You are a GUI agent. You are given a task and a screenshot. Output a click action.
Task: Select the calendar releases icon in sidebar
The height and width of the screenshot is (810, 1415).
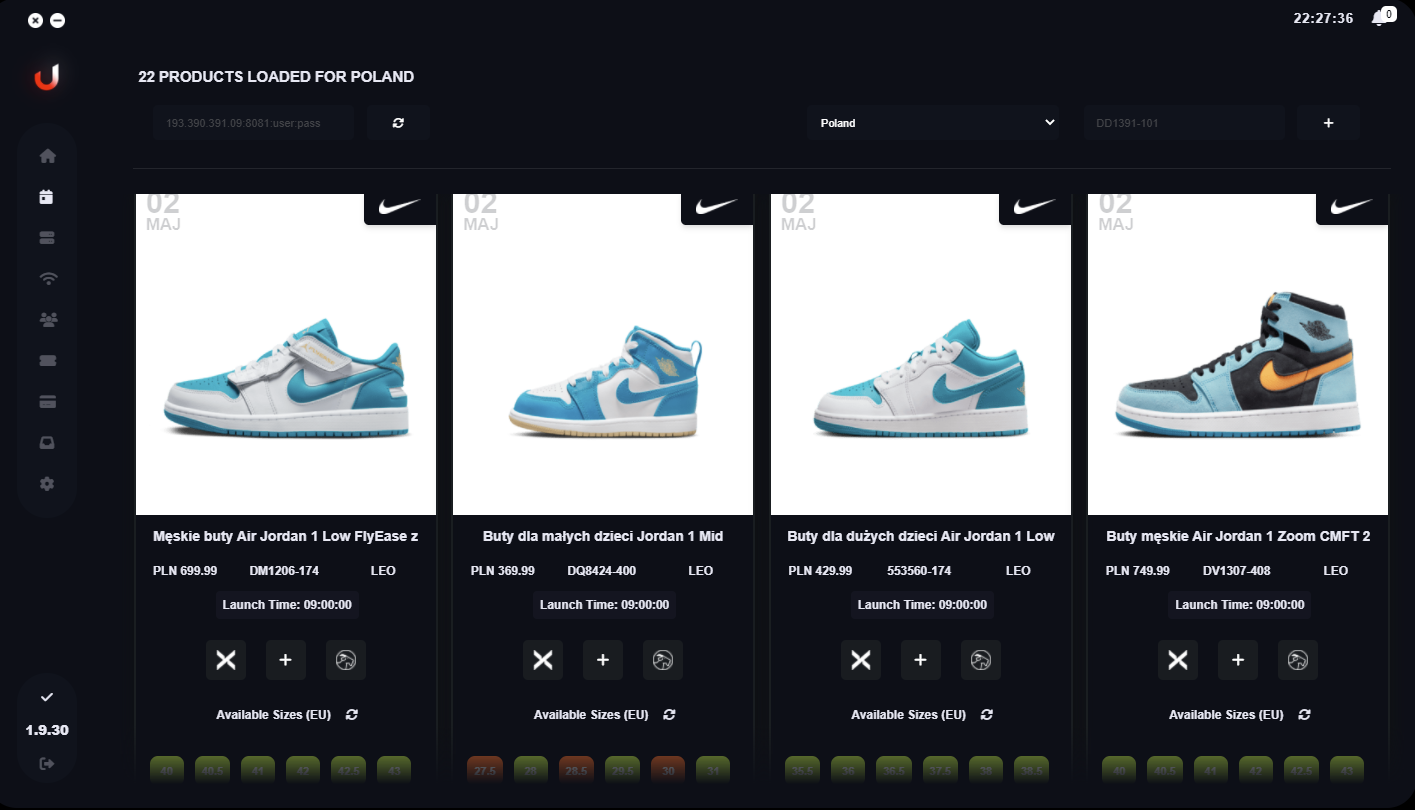(x=47, y=197)
